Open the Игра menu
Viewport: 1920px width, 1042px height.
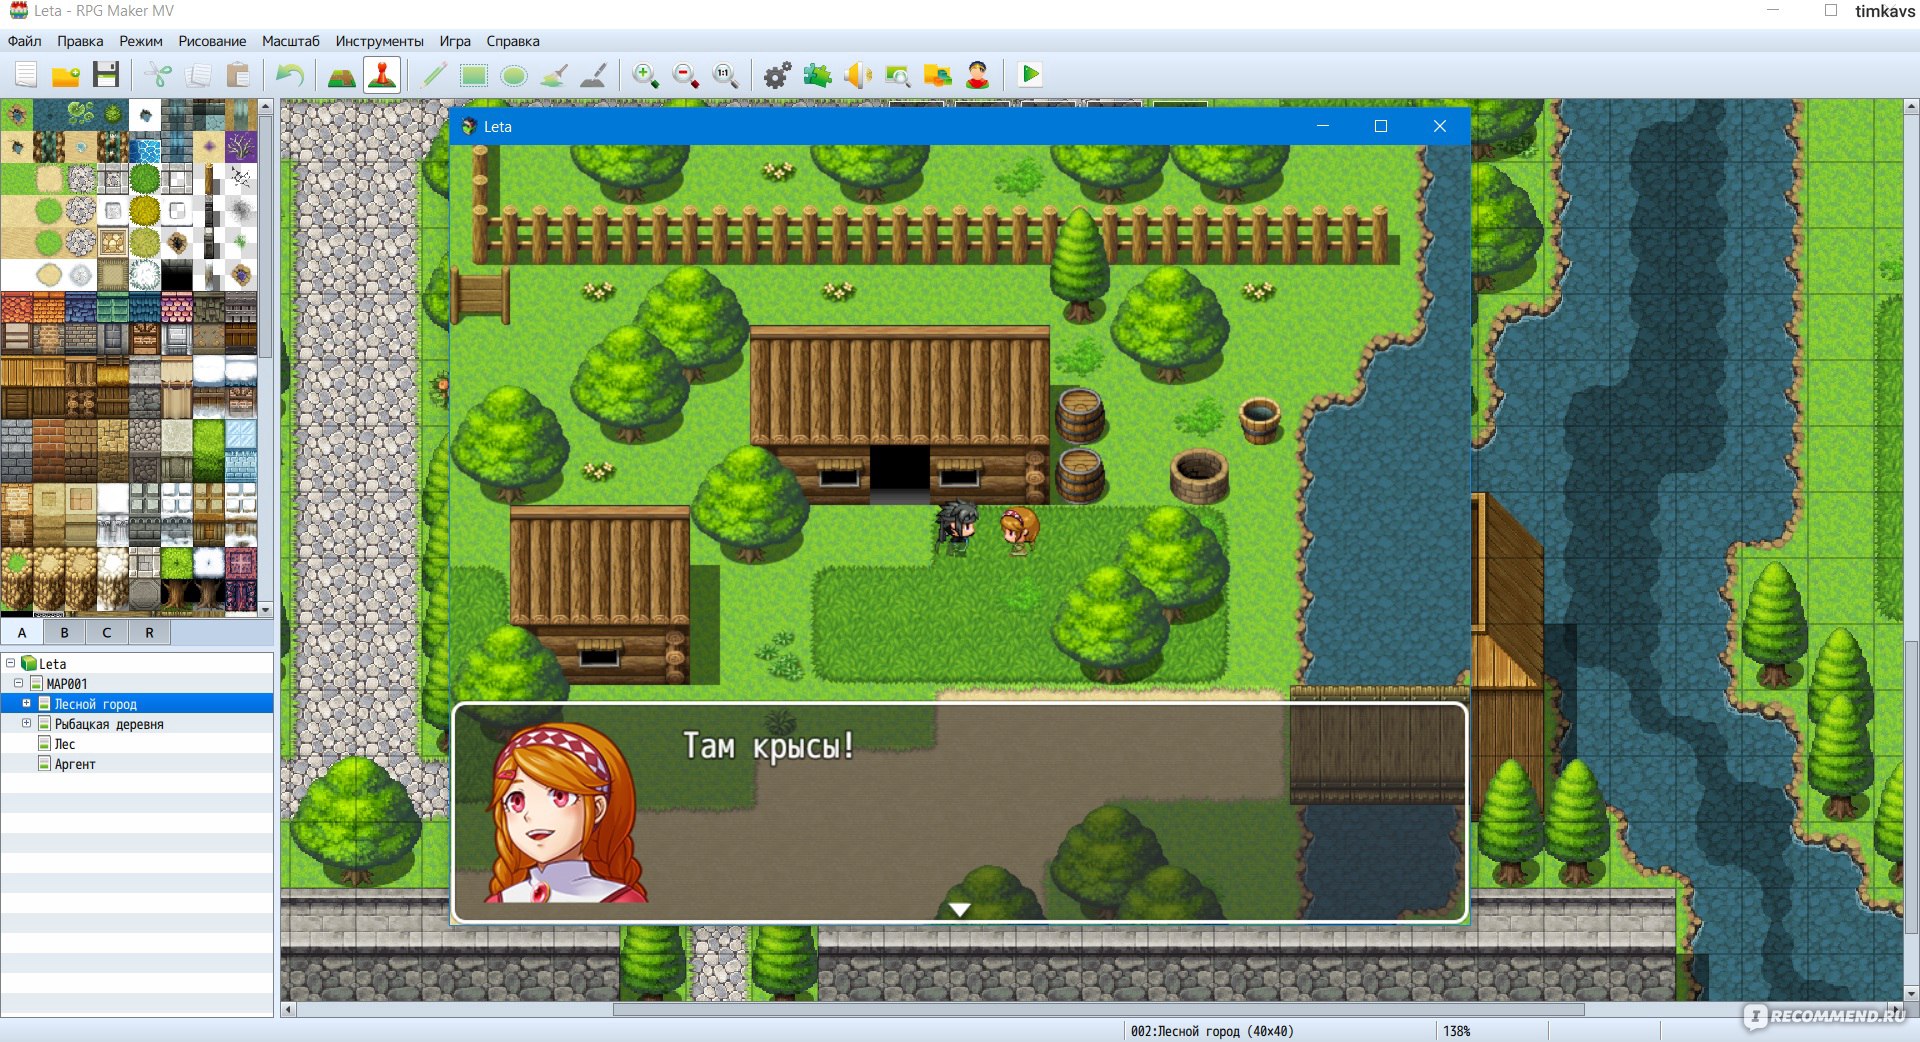point(455,41)
